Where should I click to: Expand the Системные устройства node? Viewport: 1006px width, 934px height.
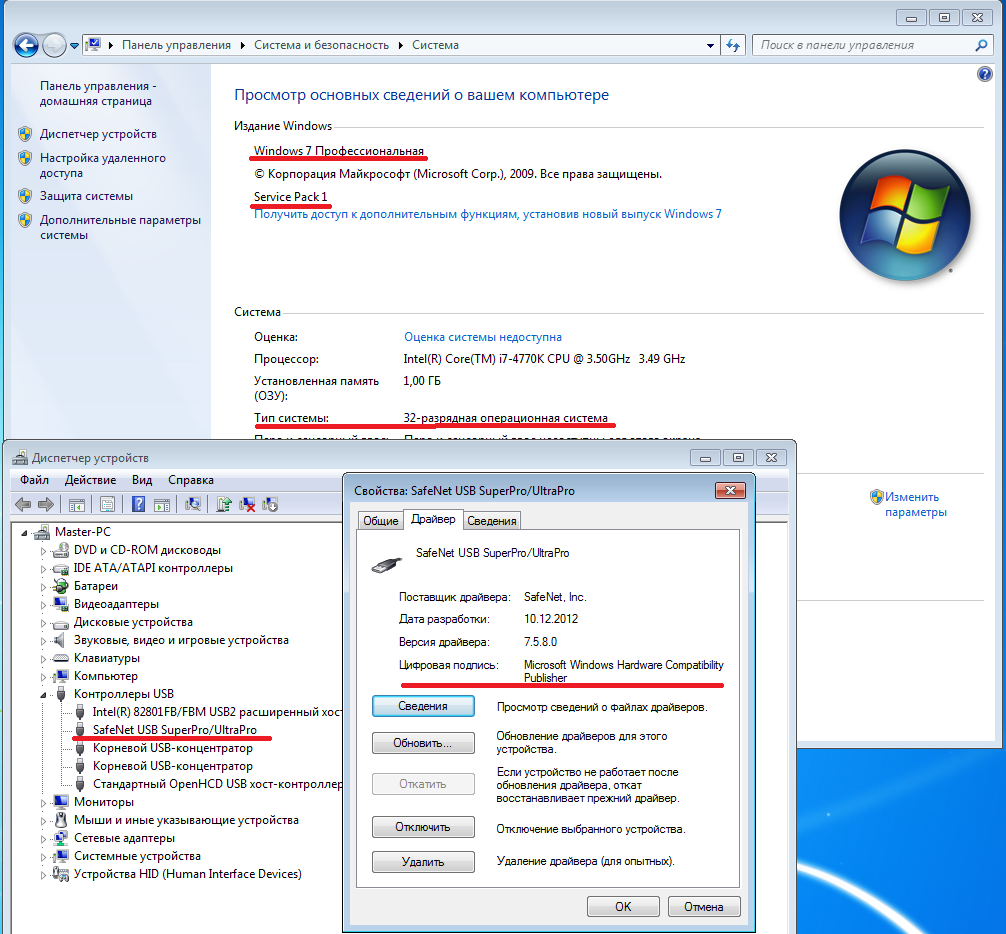43,856
